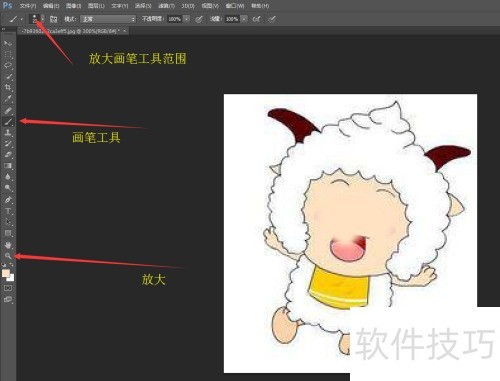This screenshot has height=381, width=500.
Task: Toggle the Brush panel button
Action: coord(53,19)
